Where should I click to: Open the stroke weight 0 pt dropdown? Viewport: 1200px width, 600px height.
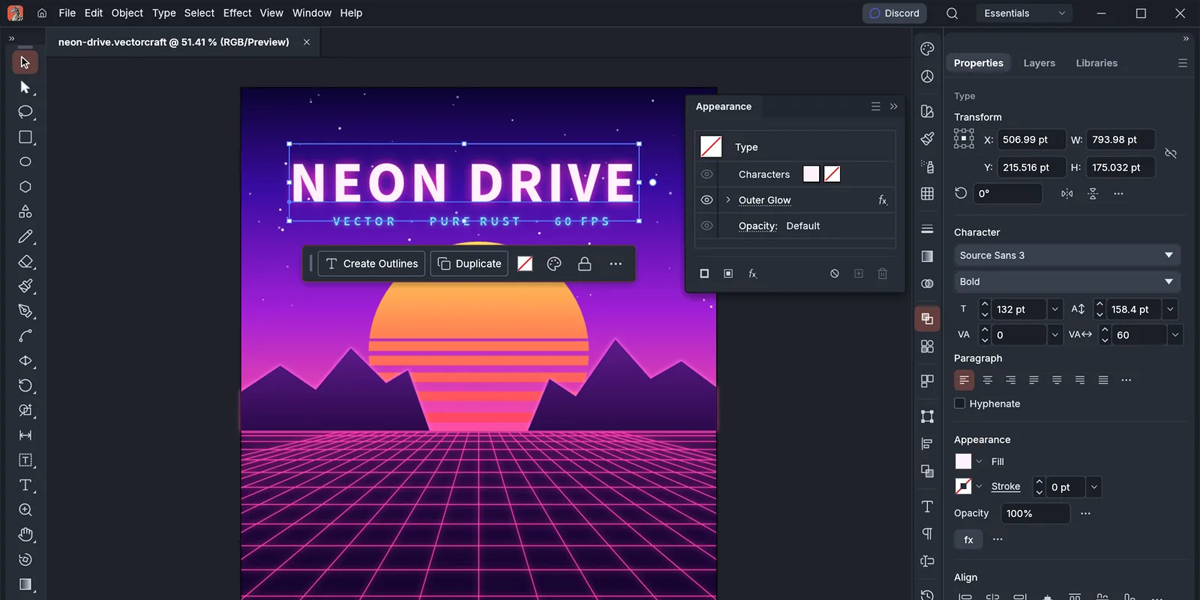coord(1094,487)
